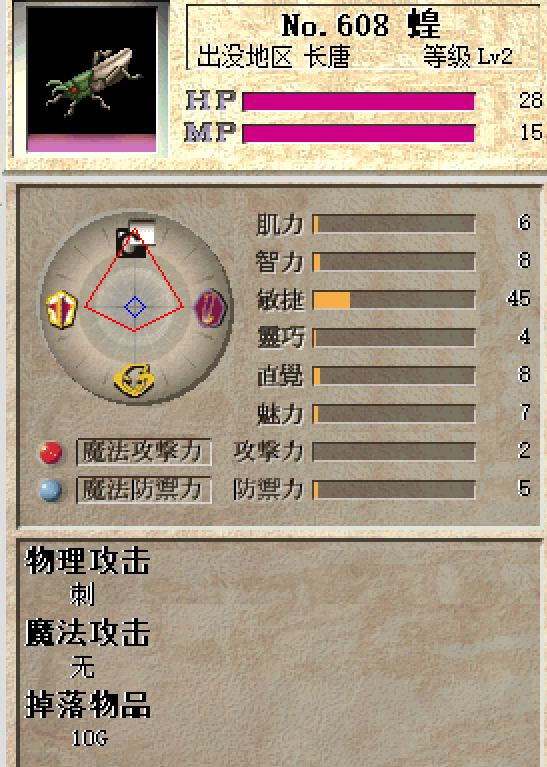The height and width of the screenshot is (767, 547).
Task: Click the yellow shield icon on dial
Action: (x=61, y=309)
